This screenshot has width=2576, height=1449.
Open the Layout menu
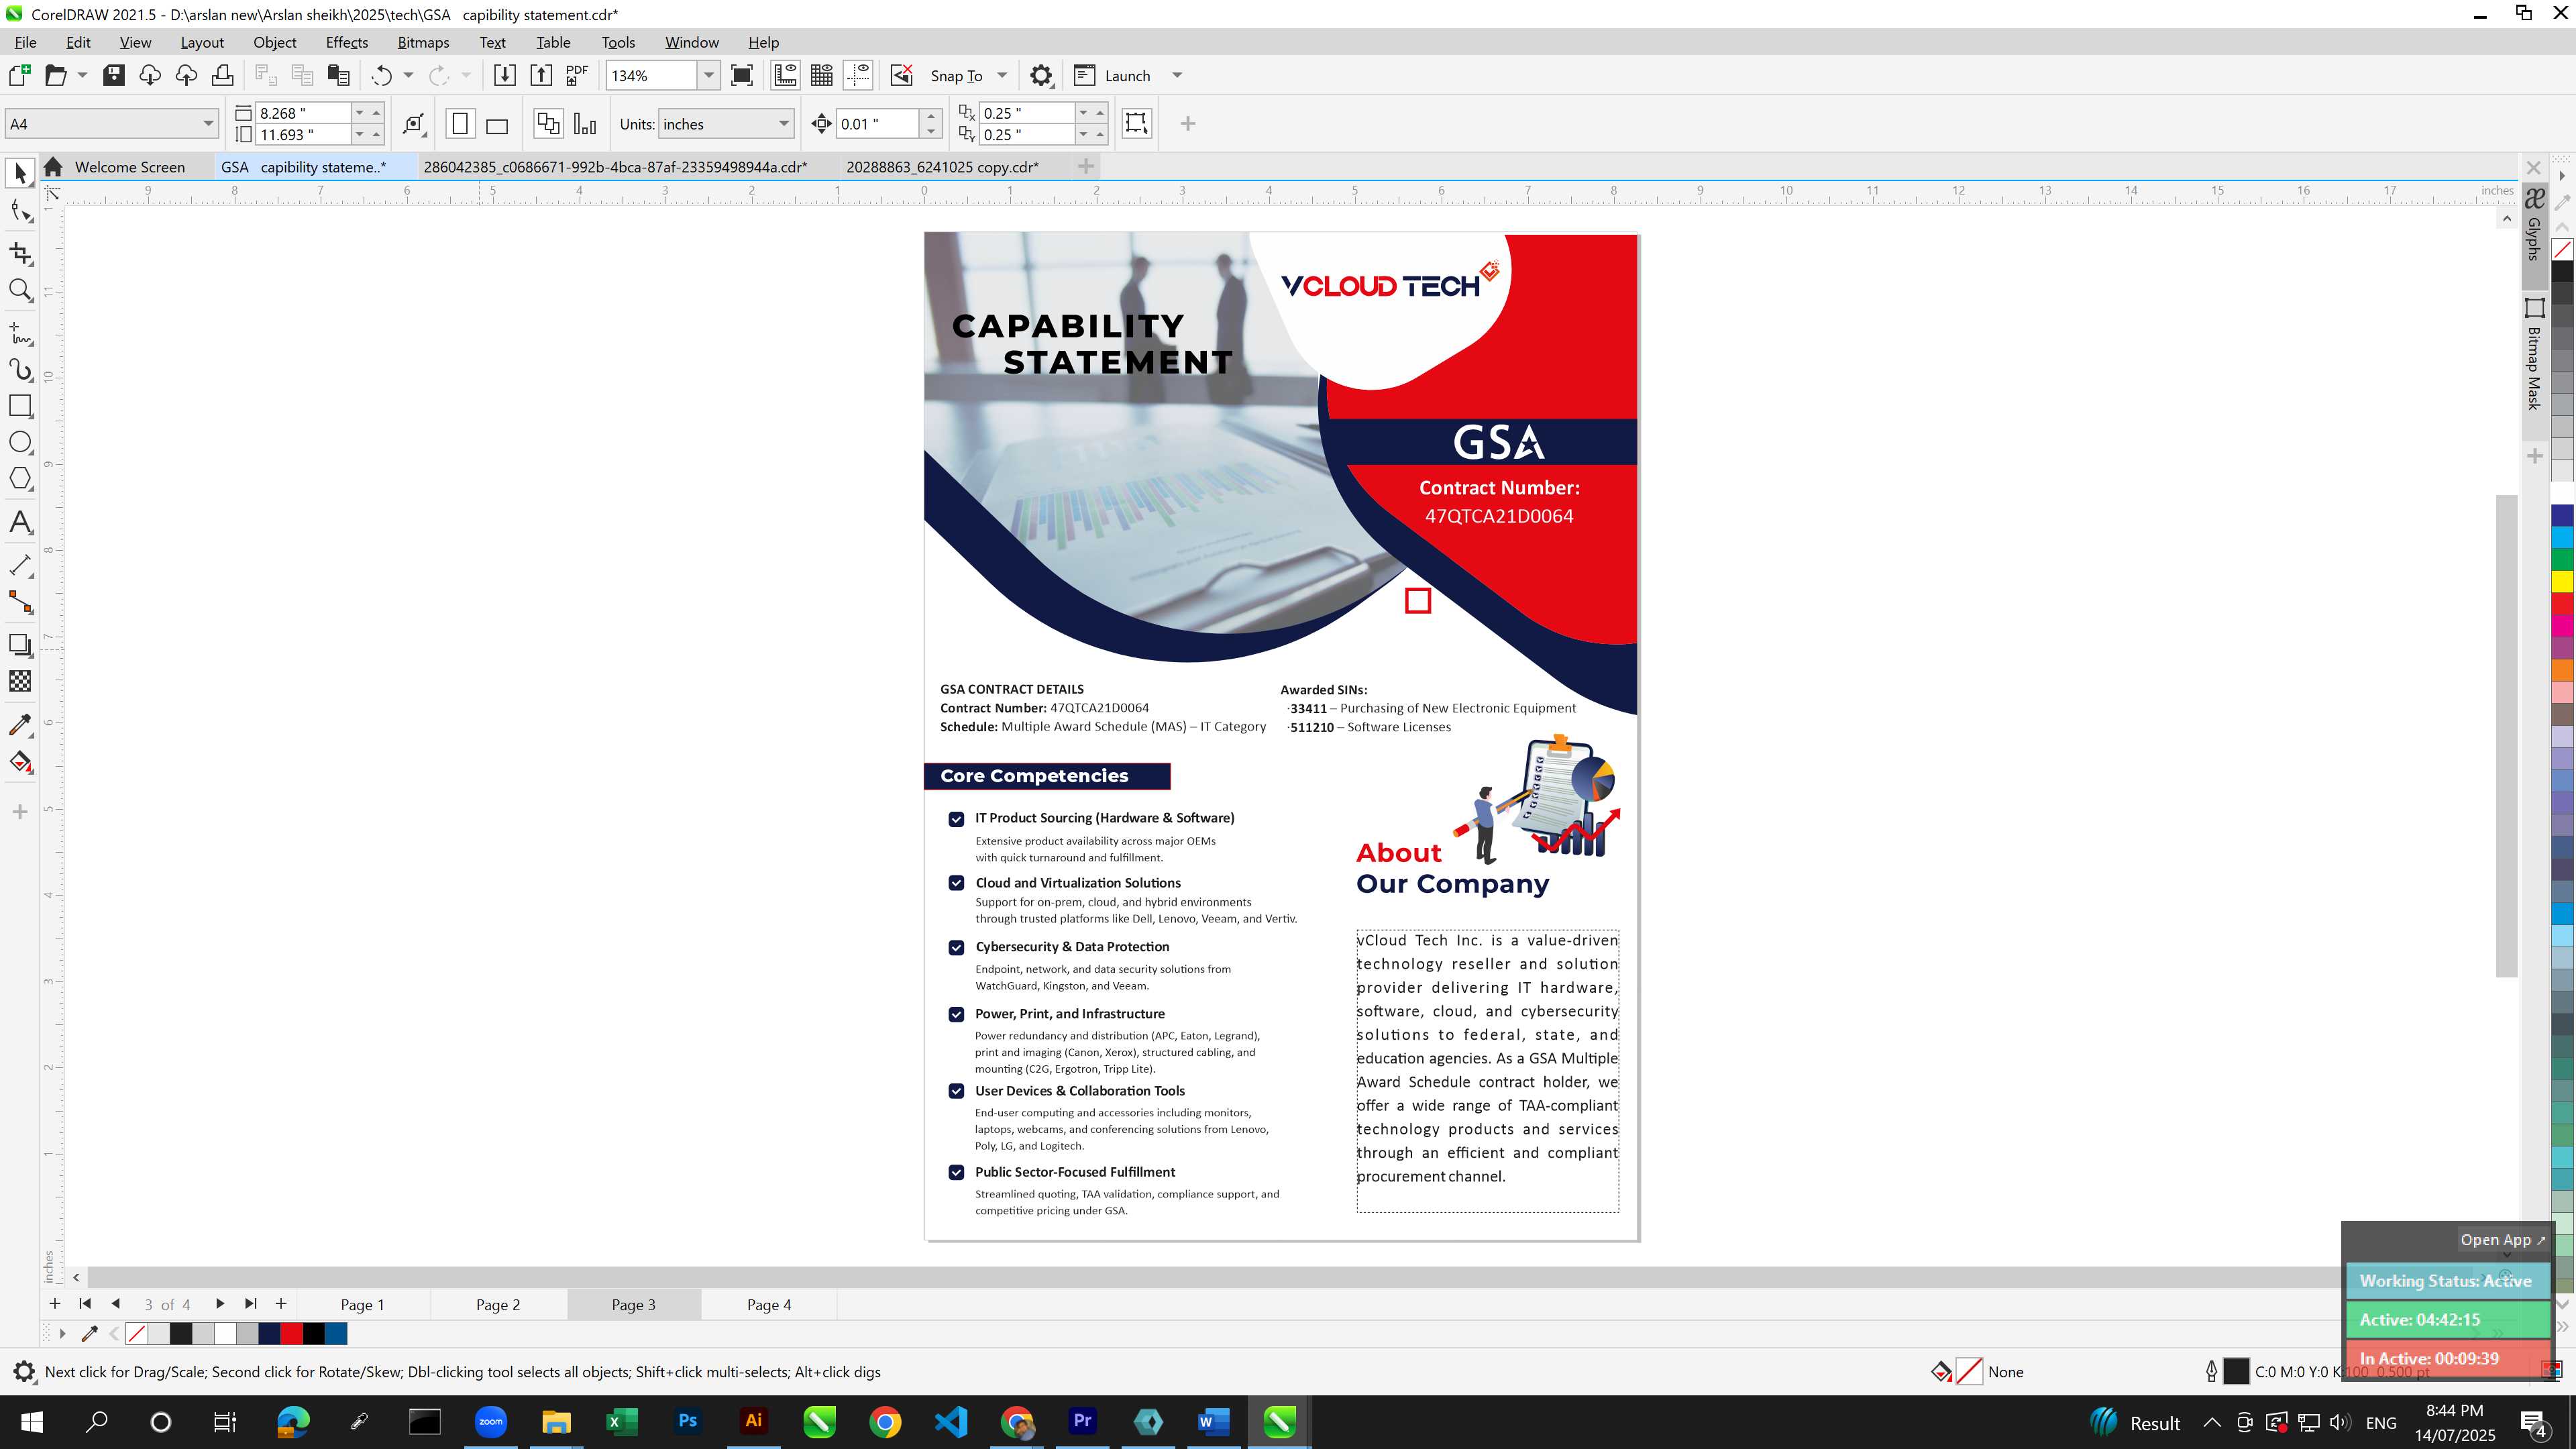coord(202,42)
